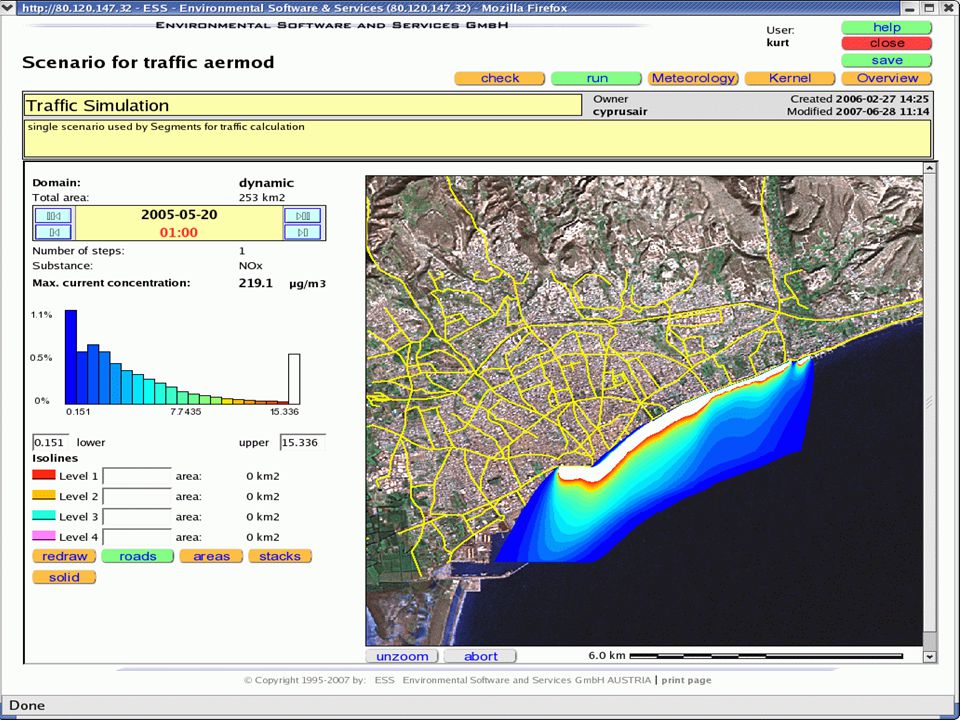
Task: Go to the Overview page
Action: pyautogui.click(x=887, y=78)
